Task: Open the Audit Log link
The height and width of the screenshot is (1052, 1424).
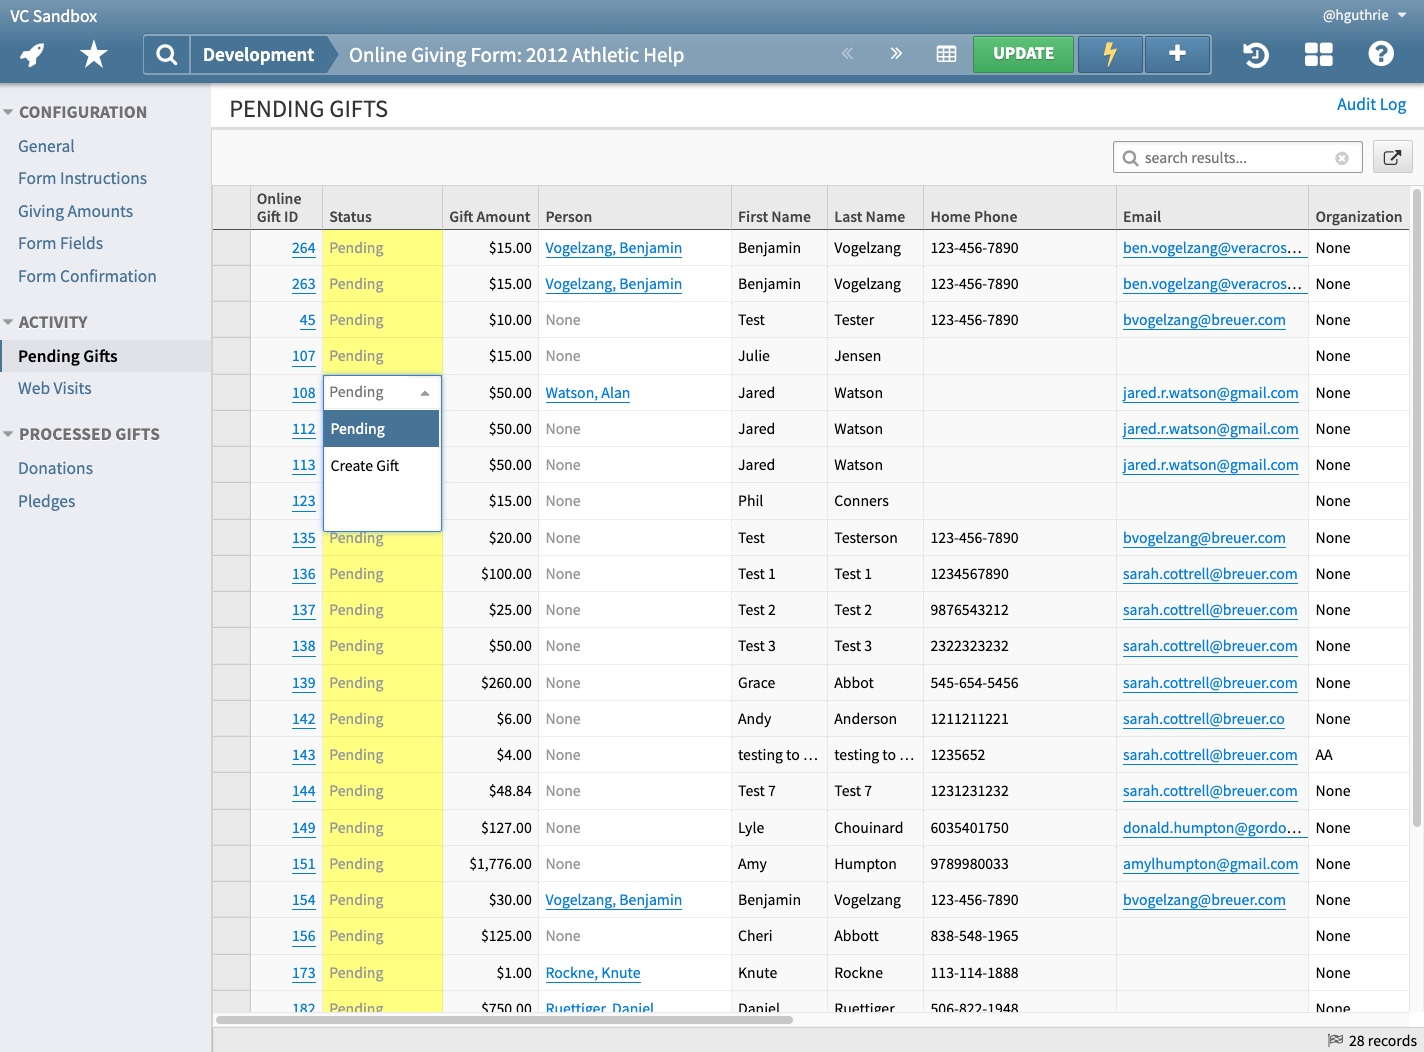Action: [1371, 104]
